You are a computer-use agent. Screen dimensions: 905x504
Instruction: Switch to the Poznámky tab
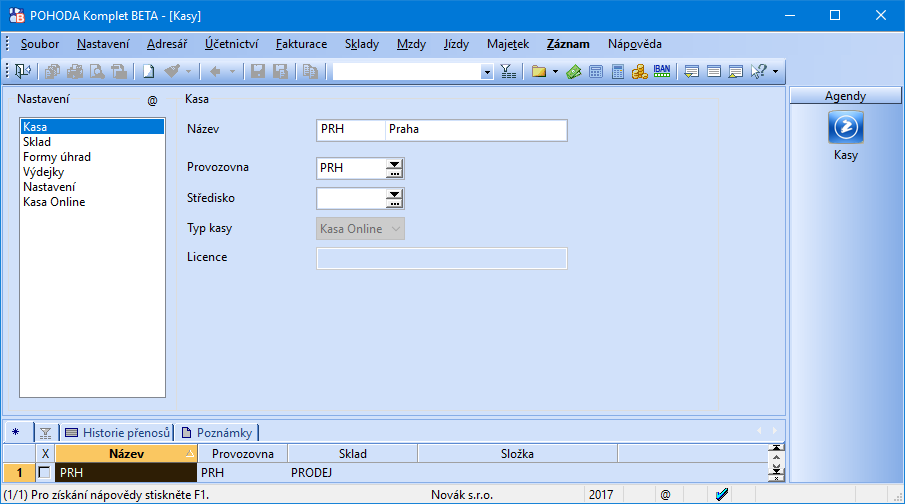click(217, 432)
